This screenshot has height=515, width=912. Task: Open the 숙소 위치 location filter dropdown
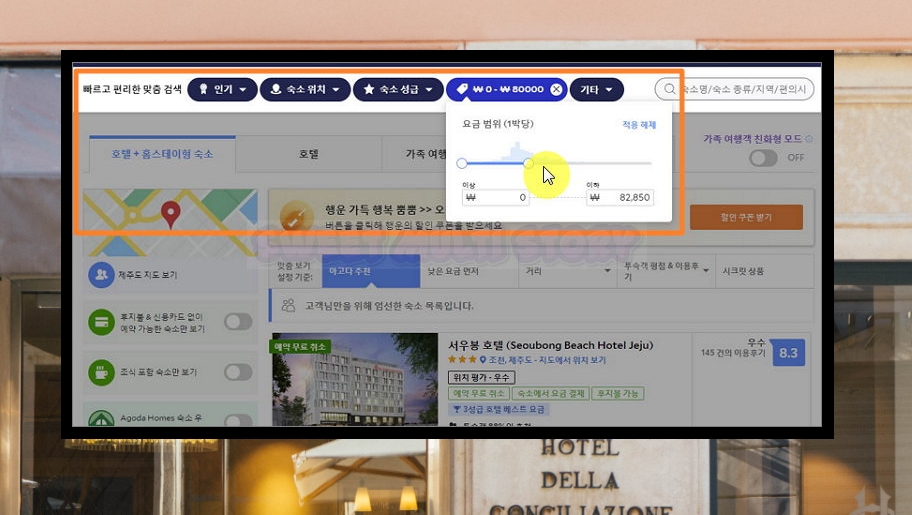coord(305,90)
